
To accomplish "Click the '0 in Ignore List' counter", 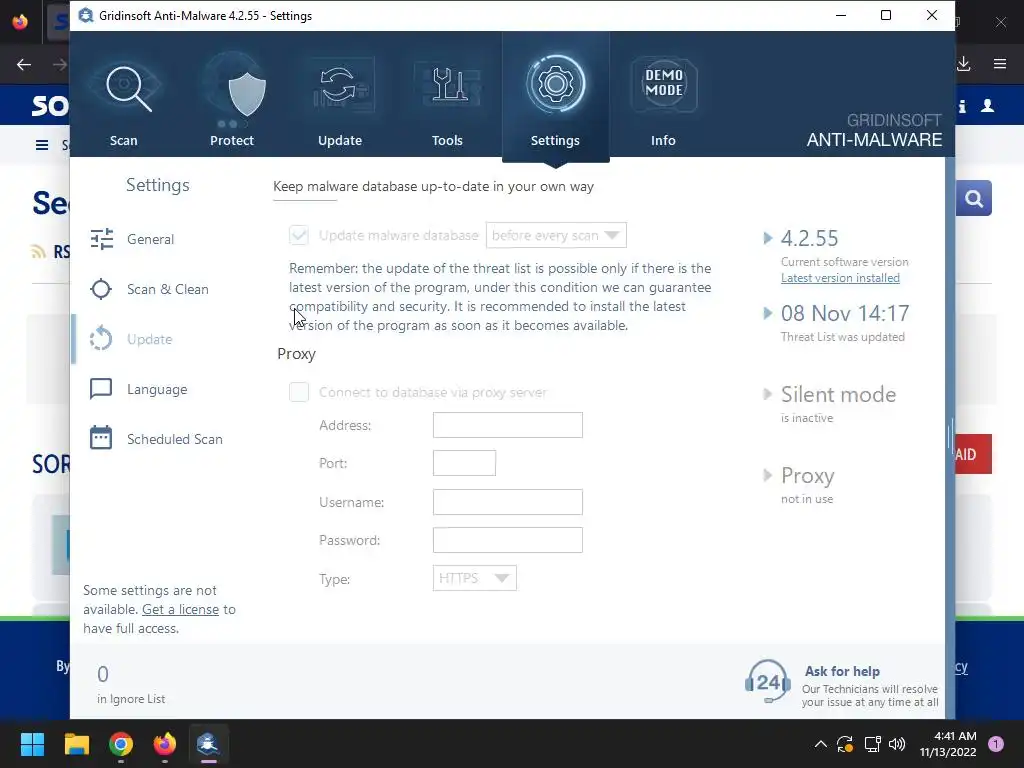I will [x=131, y=685].
